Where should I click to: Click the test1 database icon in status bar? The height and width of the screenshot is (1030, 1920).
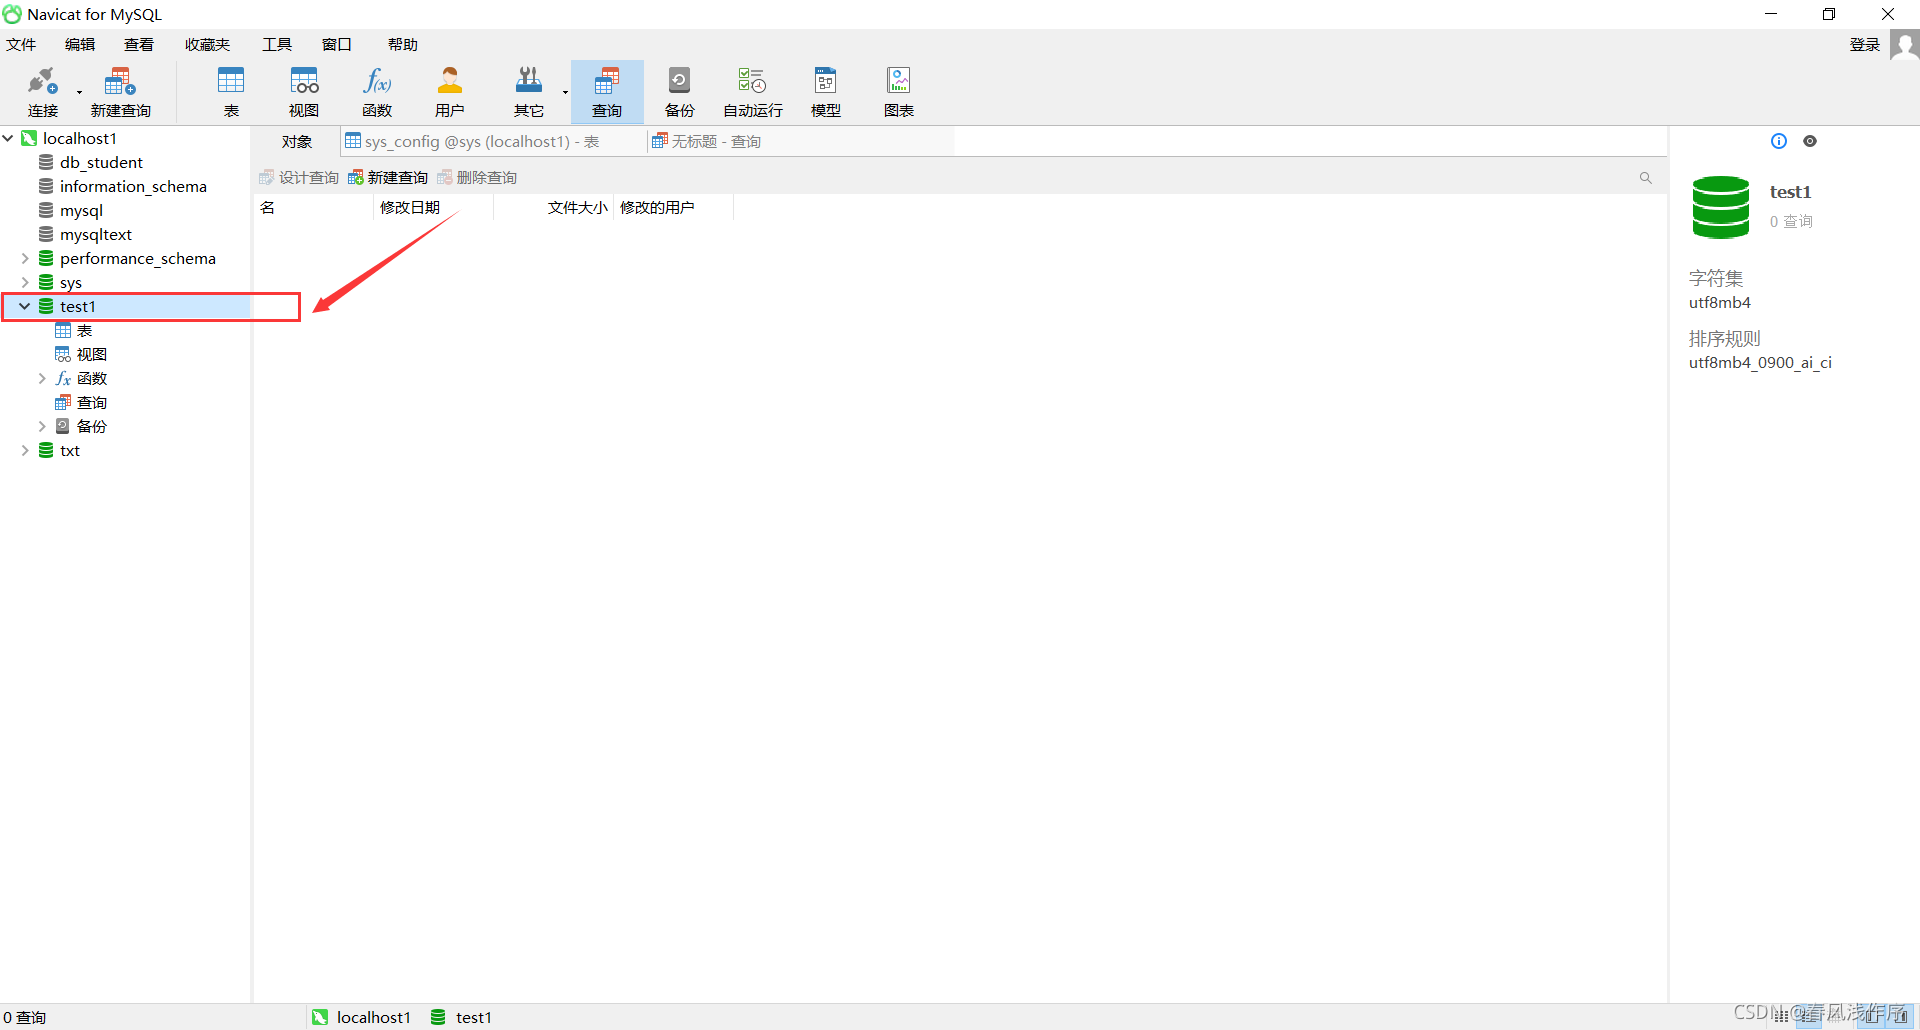(x=438, y=1017)
